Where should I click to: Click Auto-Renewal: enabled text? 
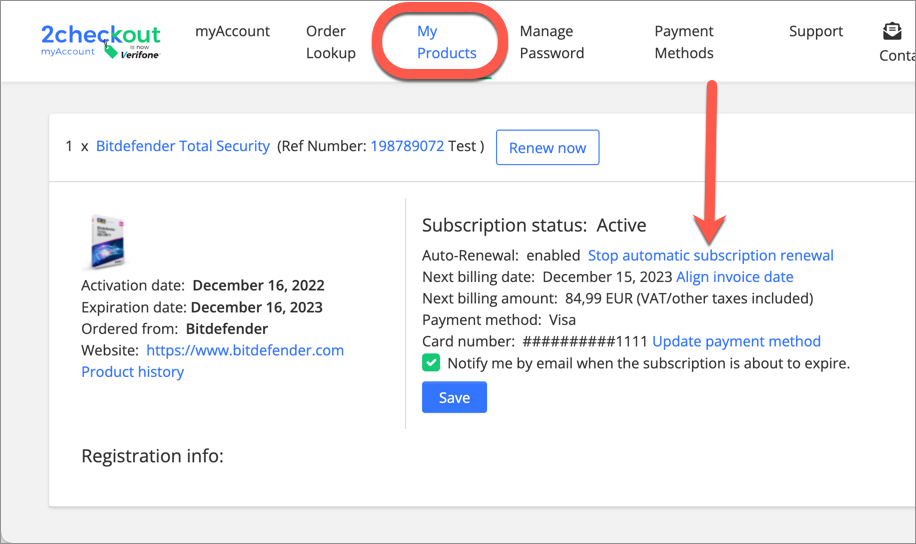tap(501, 255)
